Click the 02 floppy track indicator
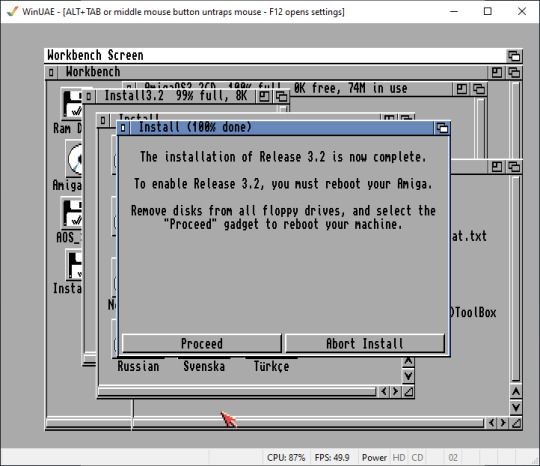Screen dimensions: 540x466 point(453,458)
